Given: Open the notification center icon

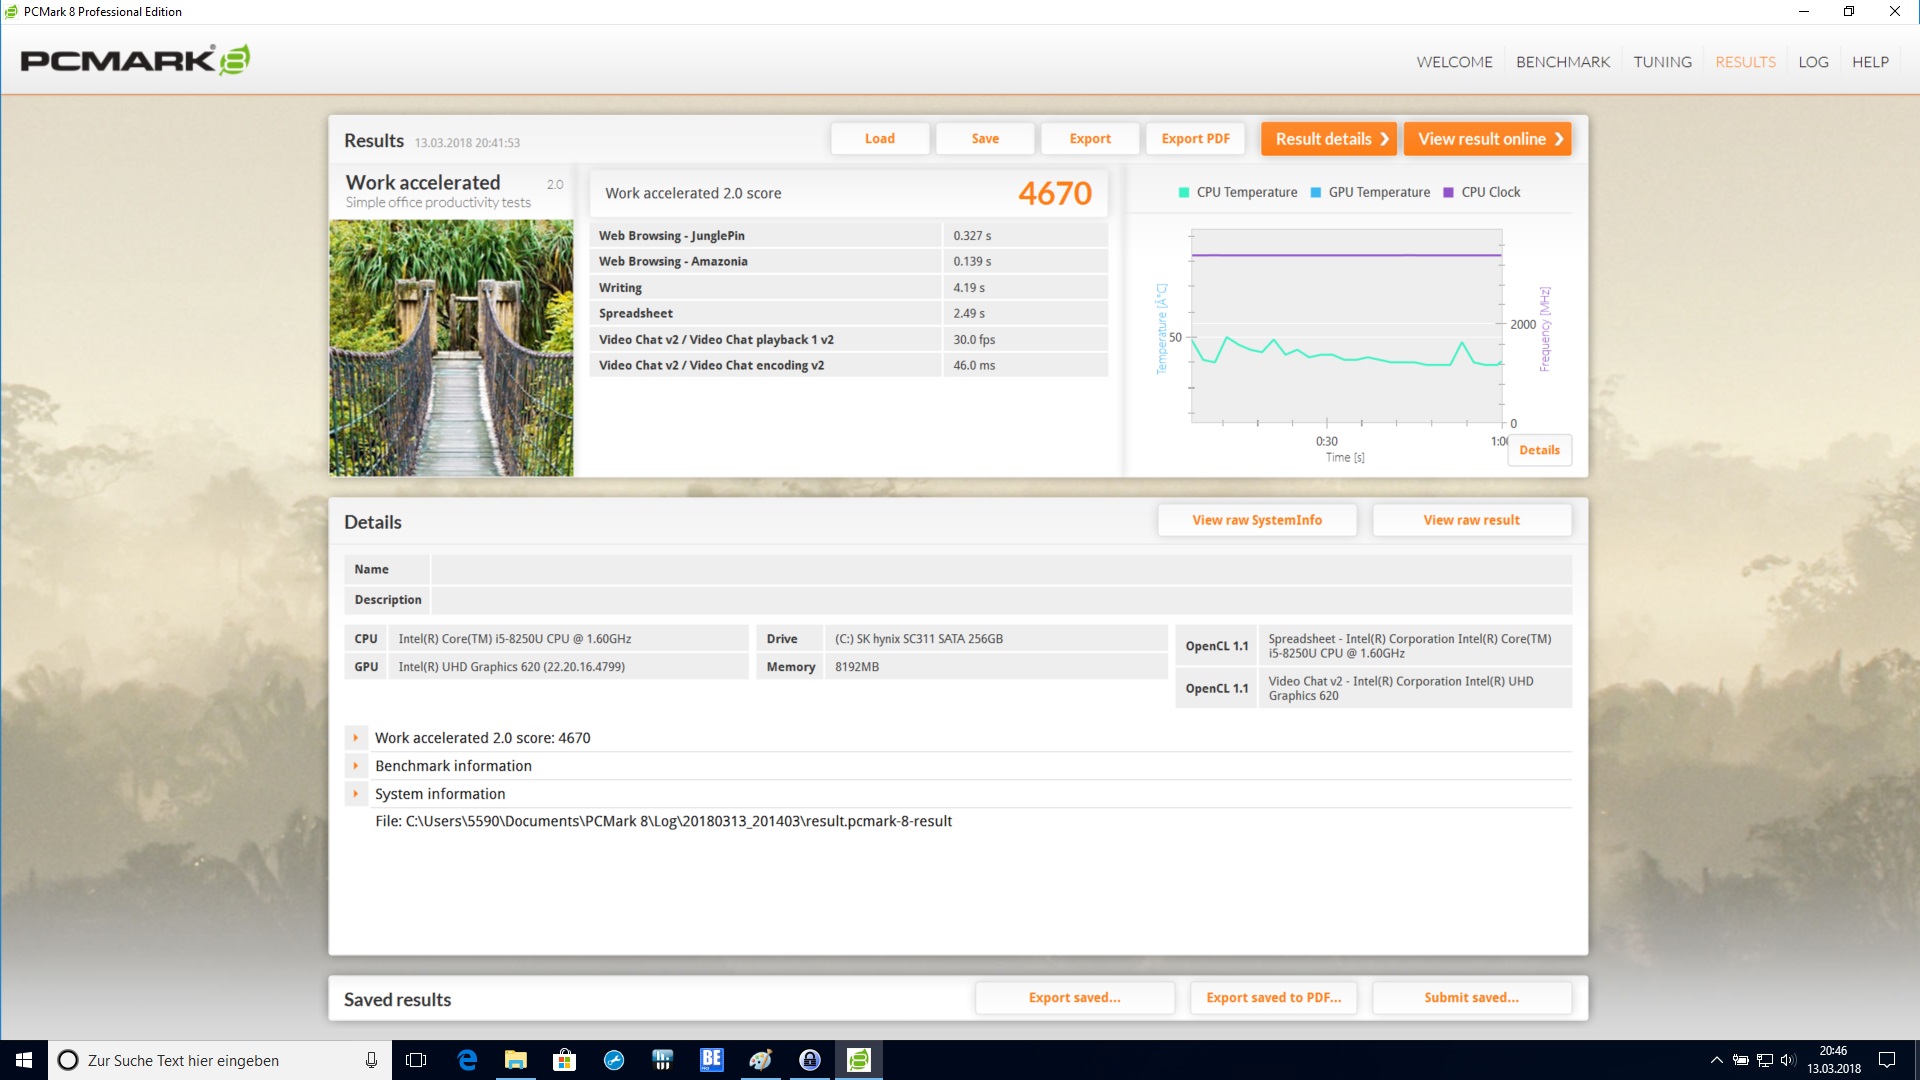Looking at the screenshot, I should [x=1887, y=1060].
